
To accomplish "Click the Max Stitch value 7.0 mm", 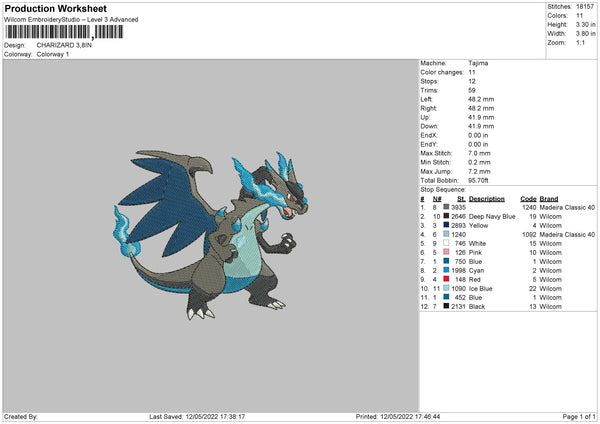I will pyautogui.click(x=479, y=153).
